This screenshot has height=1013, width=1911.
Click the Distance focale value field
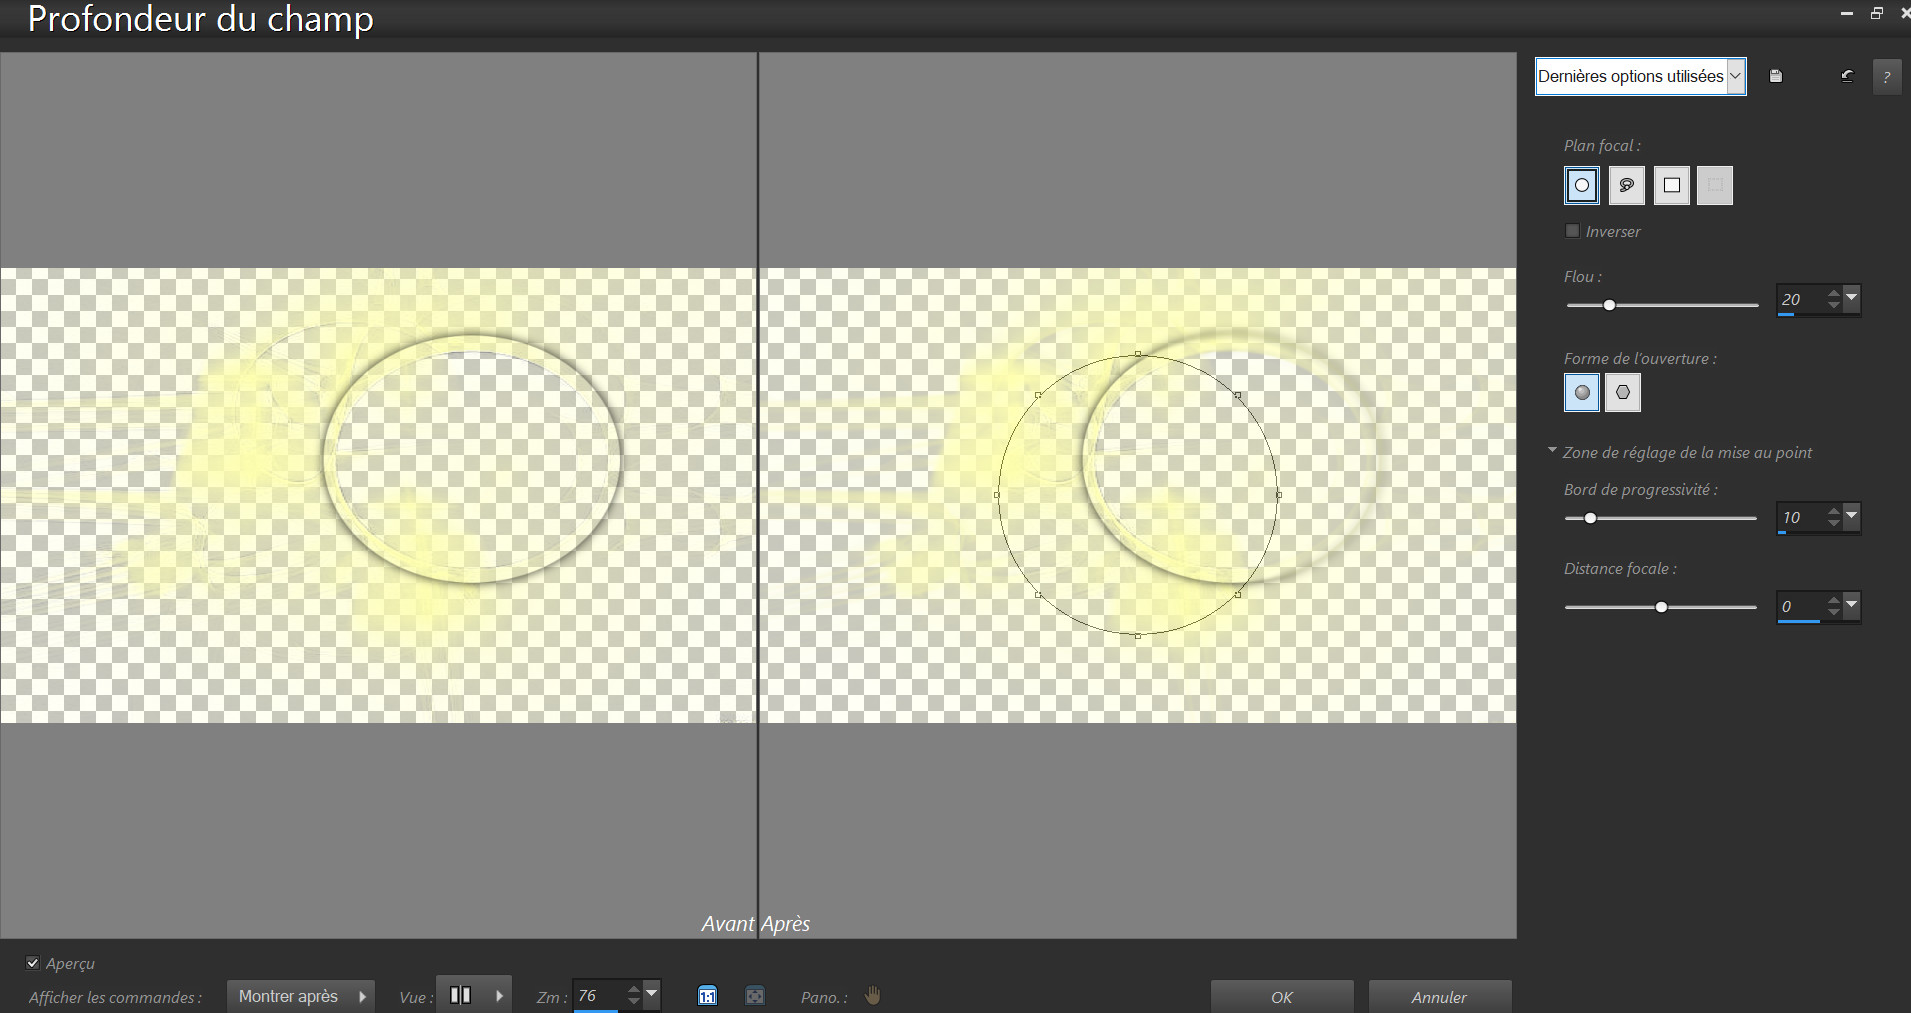[x=1800, y=606]
